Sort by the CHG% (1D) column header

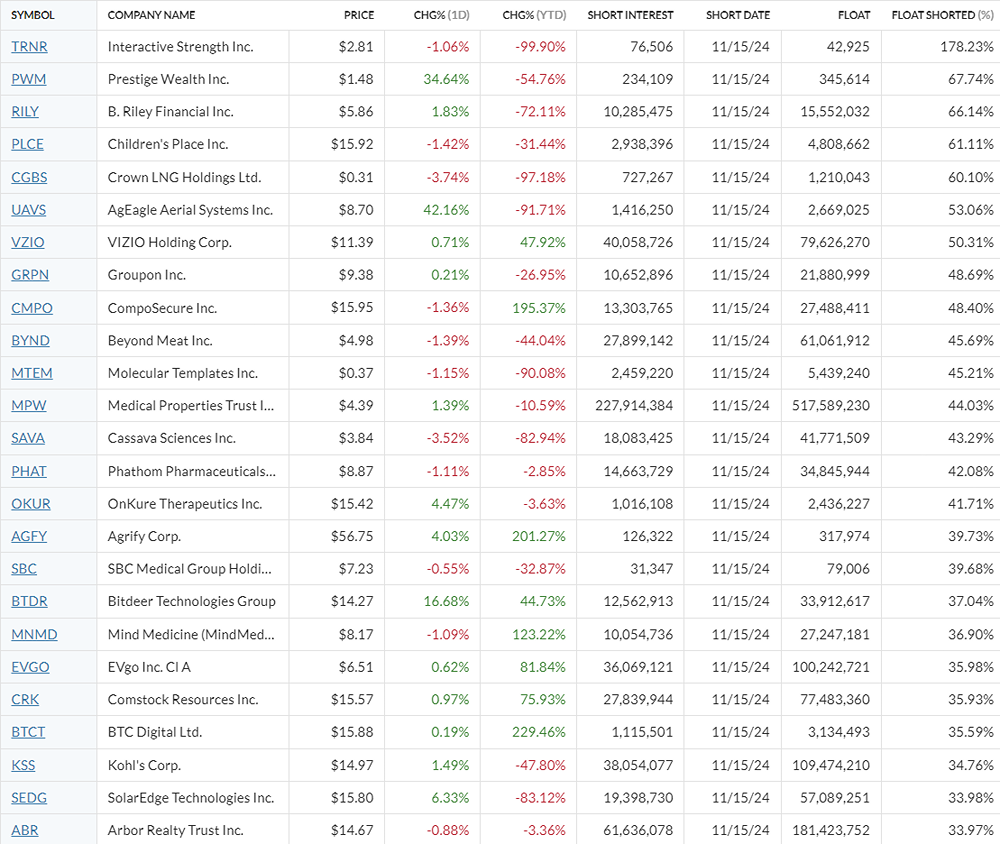pyautogui.click(x=441, y=15)
